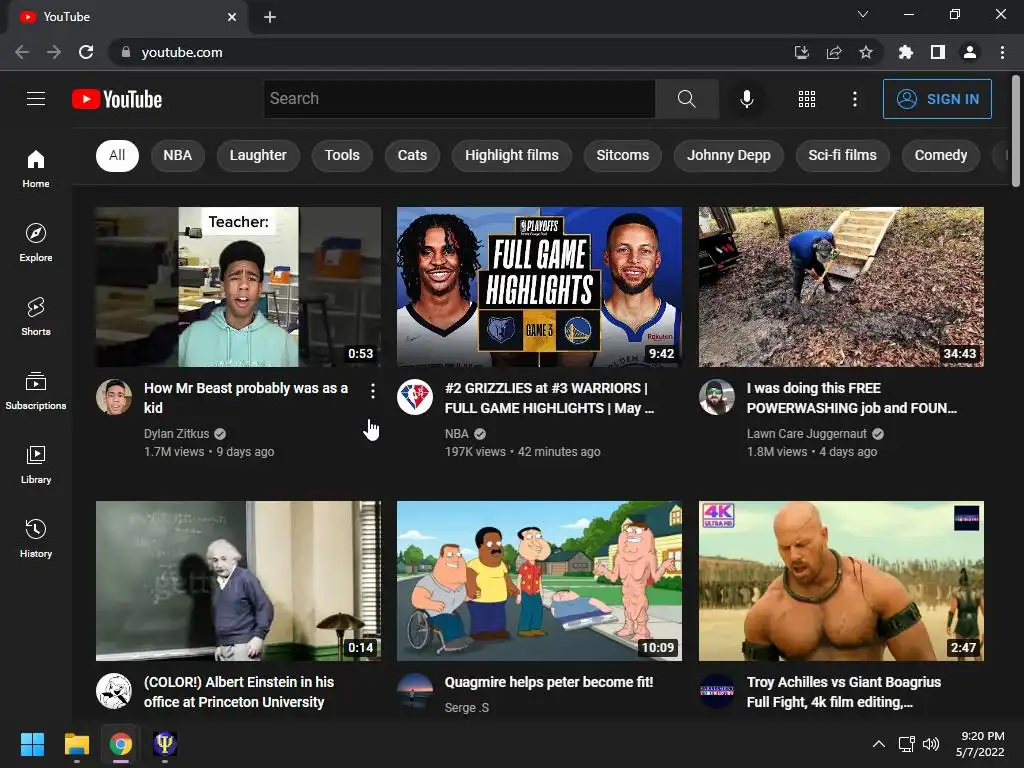Click Serge .S channel avatar
1024x768 pixels.
point(415,691)
